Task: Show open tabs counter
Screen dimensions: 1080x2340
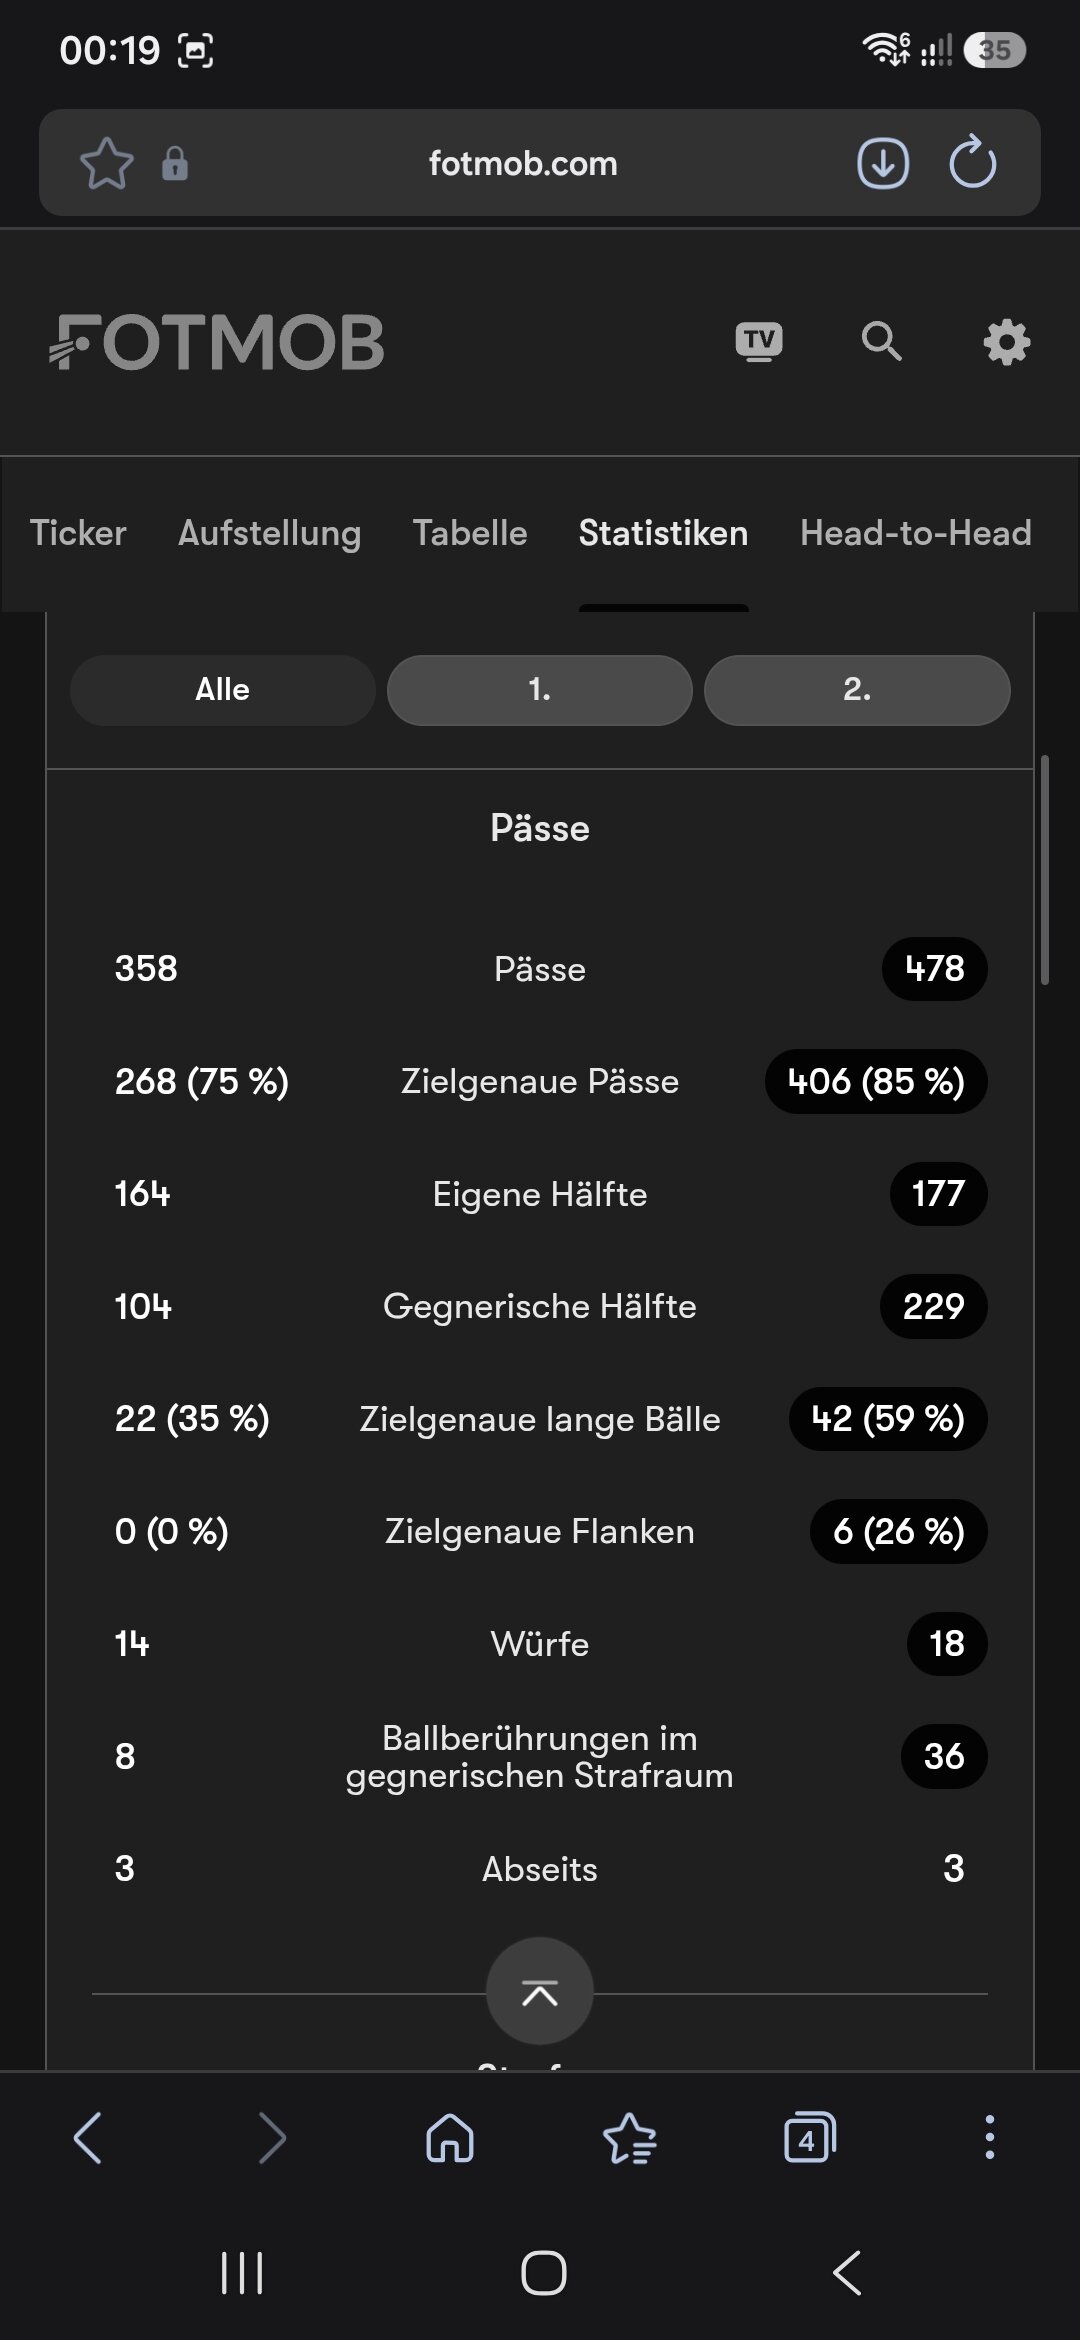Action: 809,2138
